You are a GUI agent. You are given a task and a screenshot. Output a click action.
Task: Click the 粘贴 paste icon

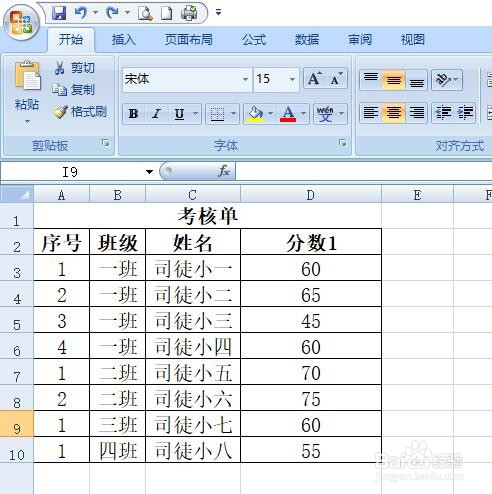click(27, 76)
